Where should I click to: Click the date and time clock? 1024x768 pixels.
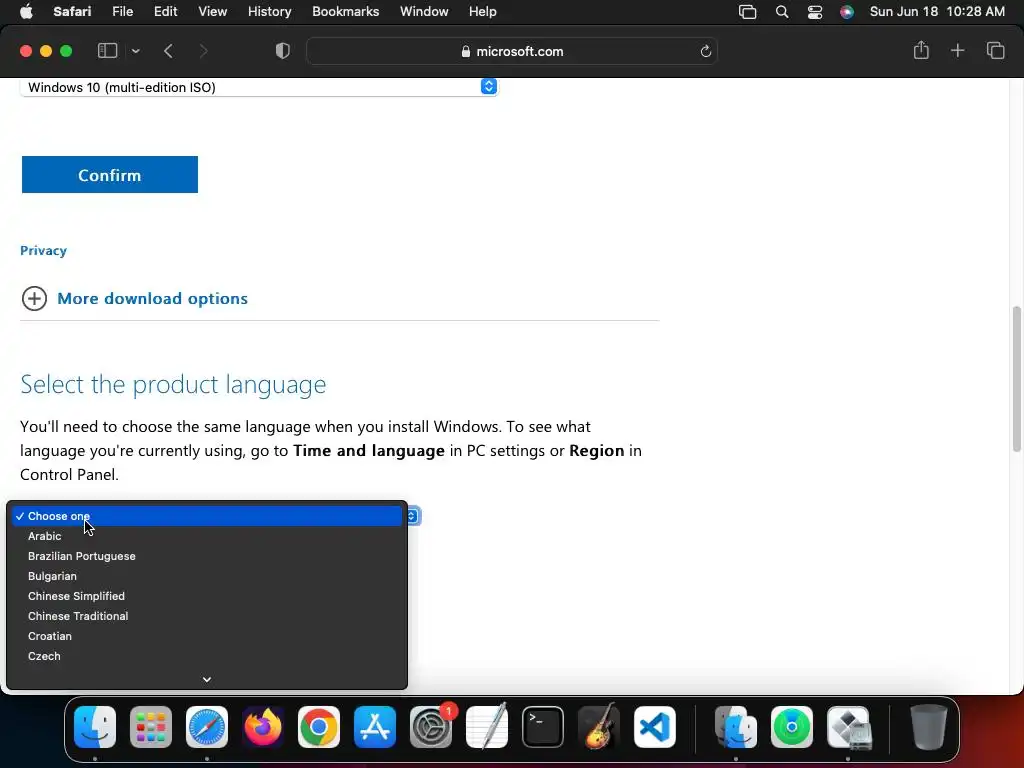click(936, 12)
